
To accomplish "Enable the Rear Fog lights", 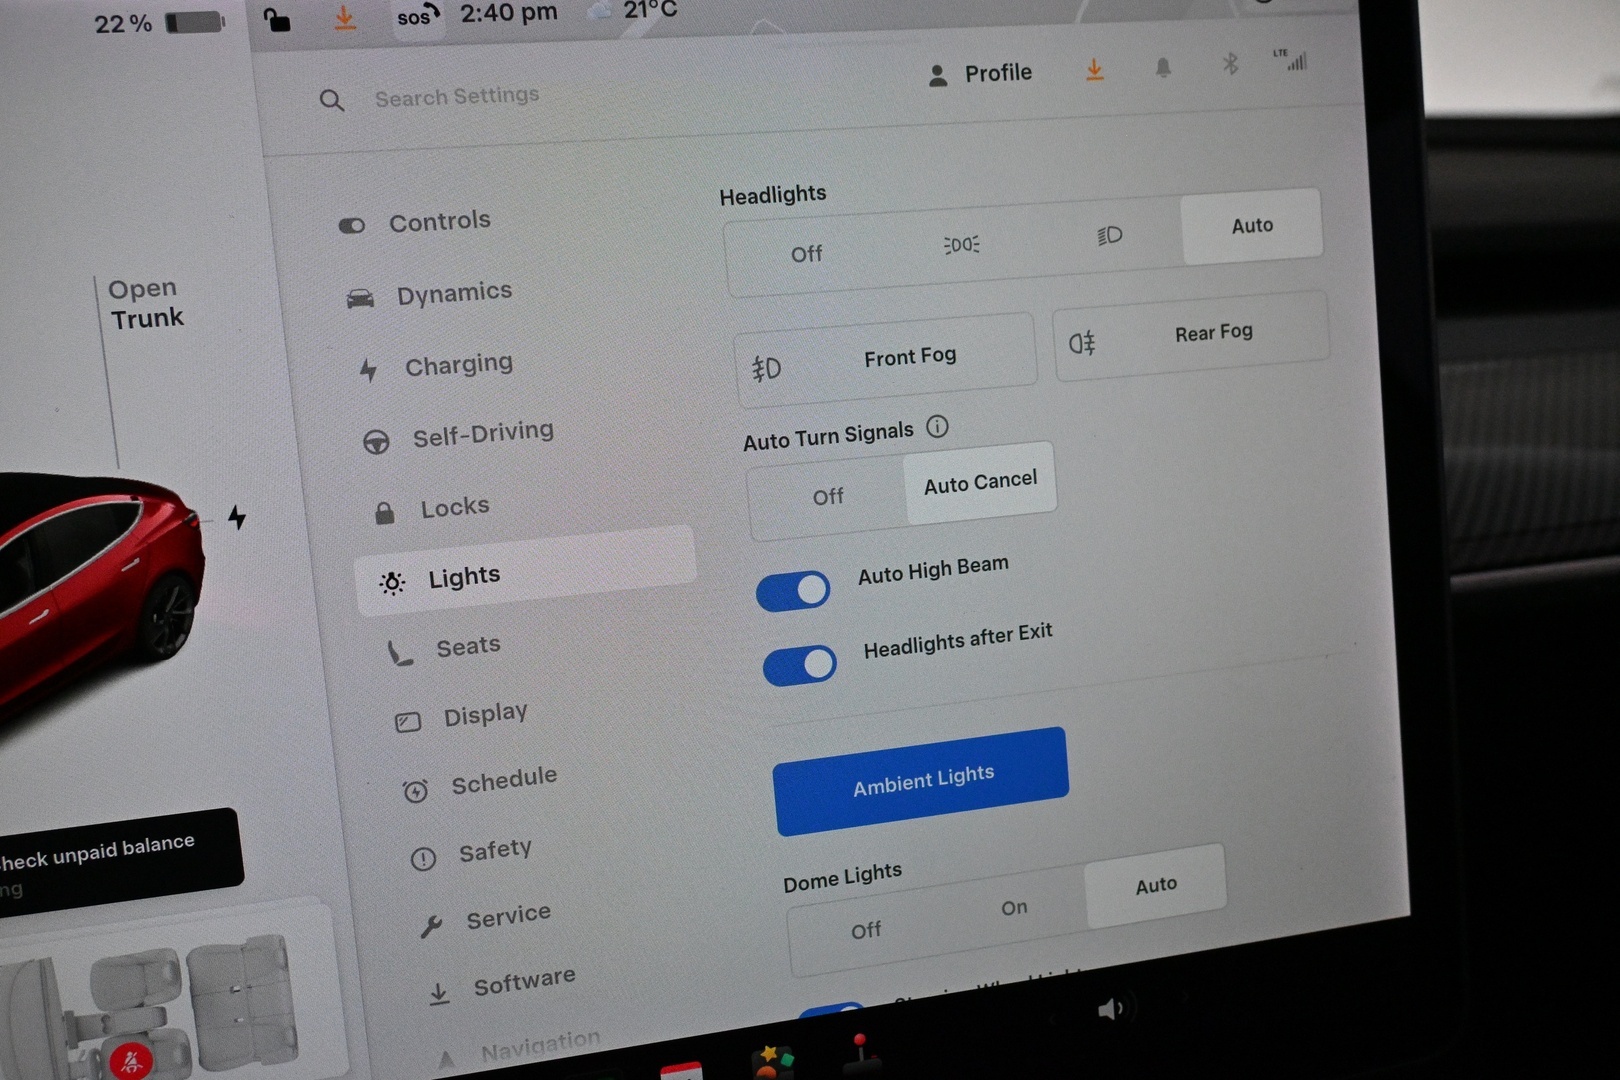I will [1191, 337].
